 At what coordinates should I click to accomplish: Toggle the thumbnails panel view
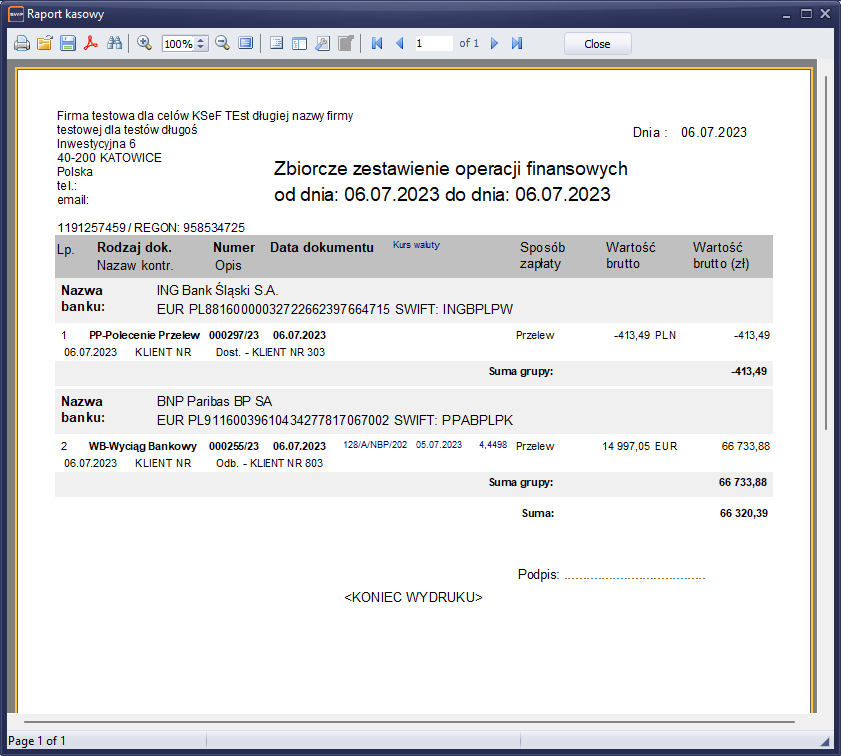299,44
